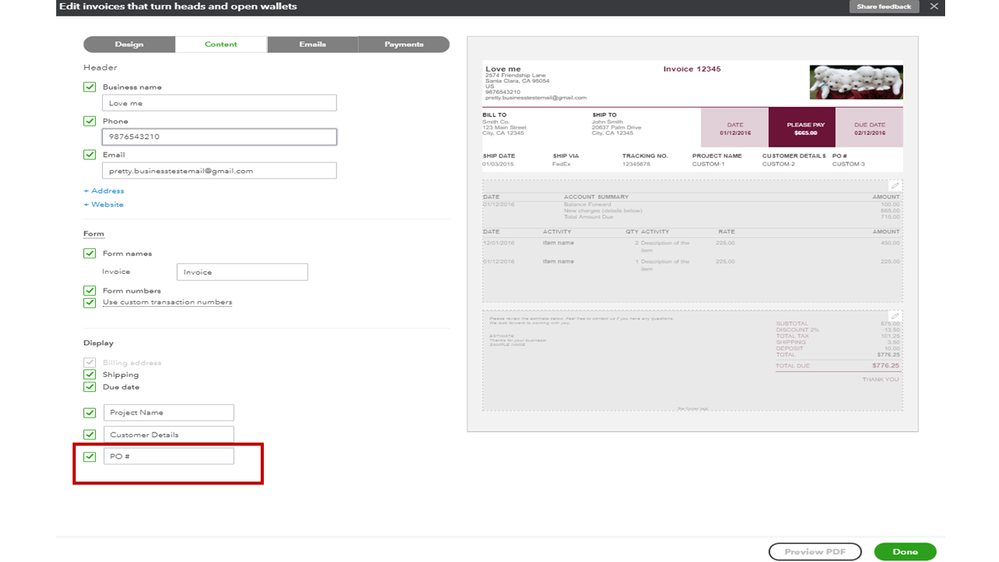This screenshot has width=999, height=562.
Task: Toggle the Email checkbox
Action: 90,154
